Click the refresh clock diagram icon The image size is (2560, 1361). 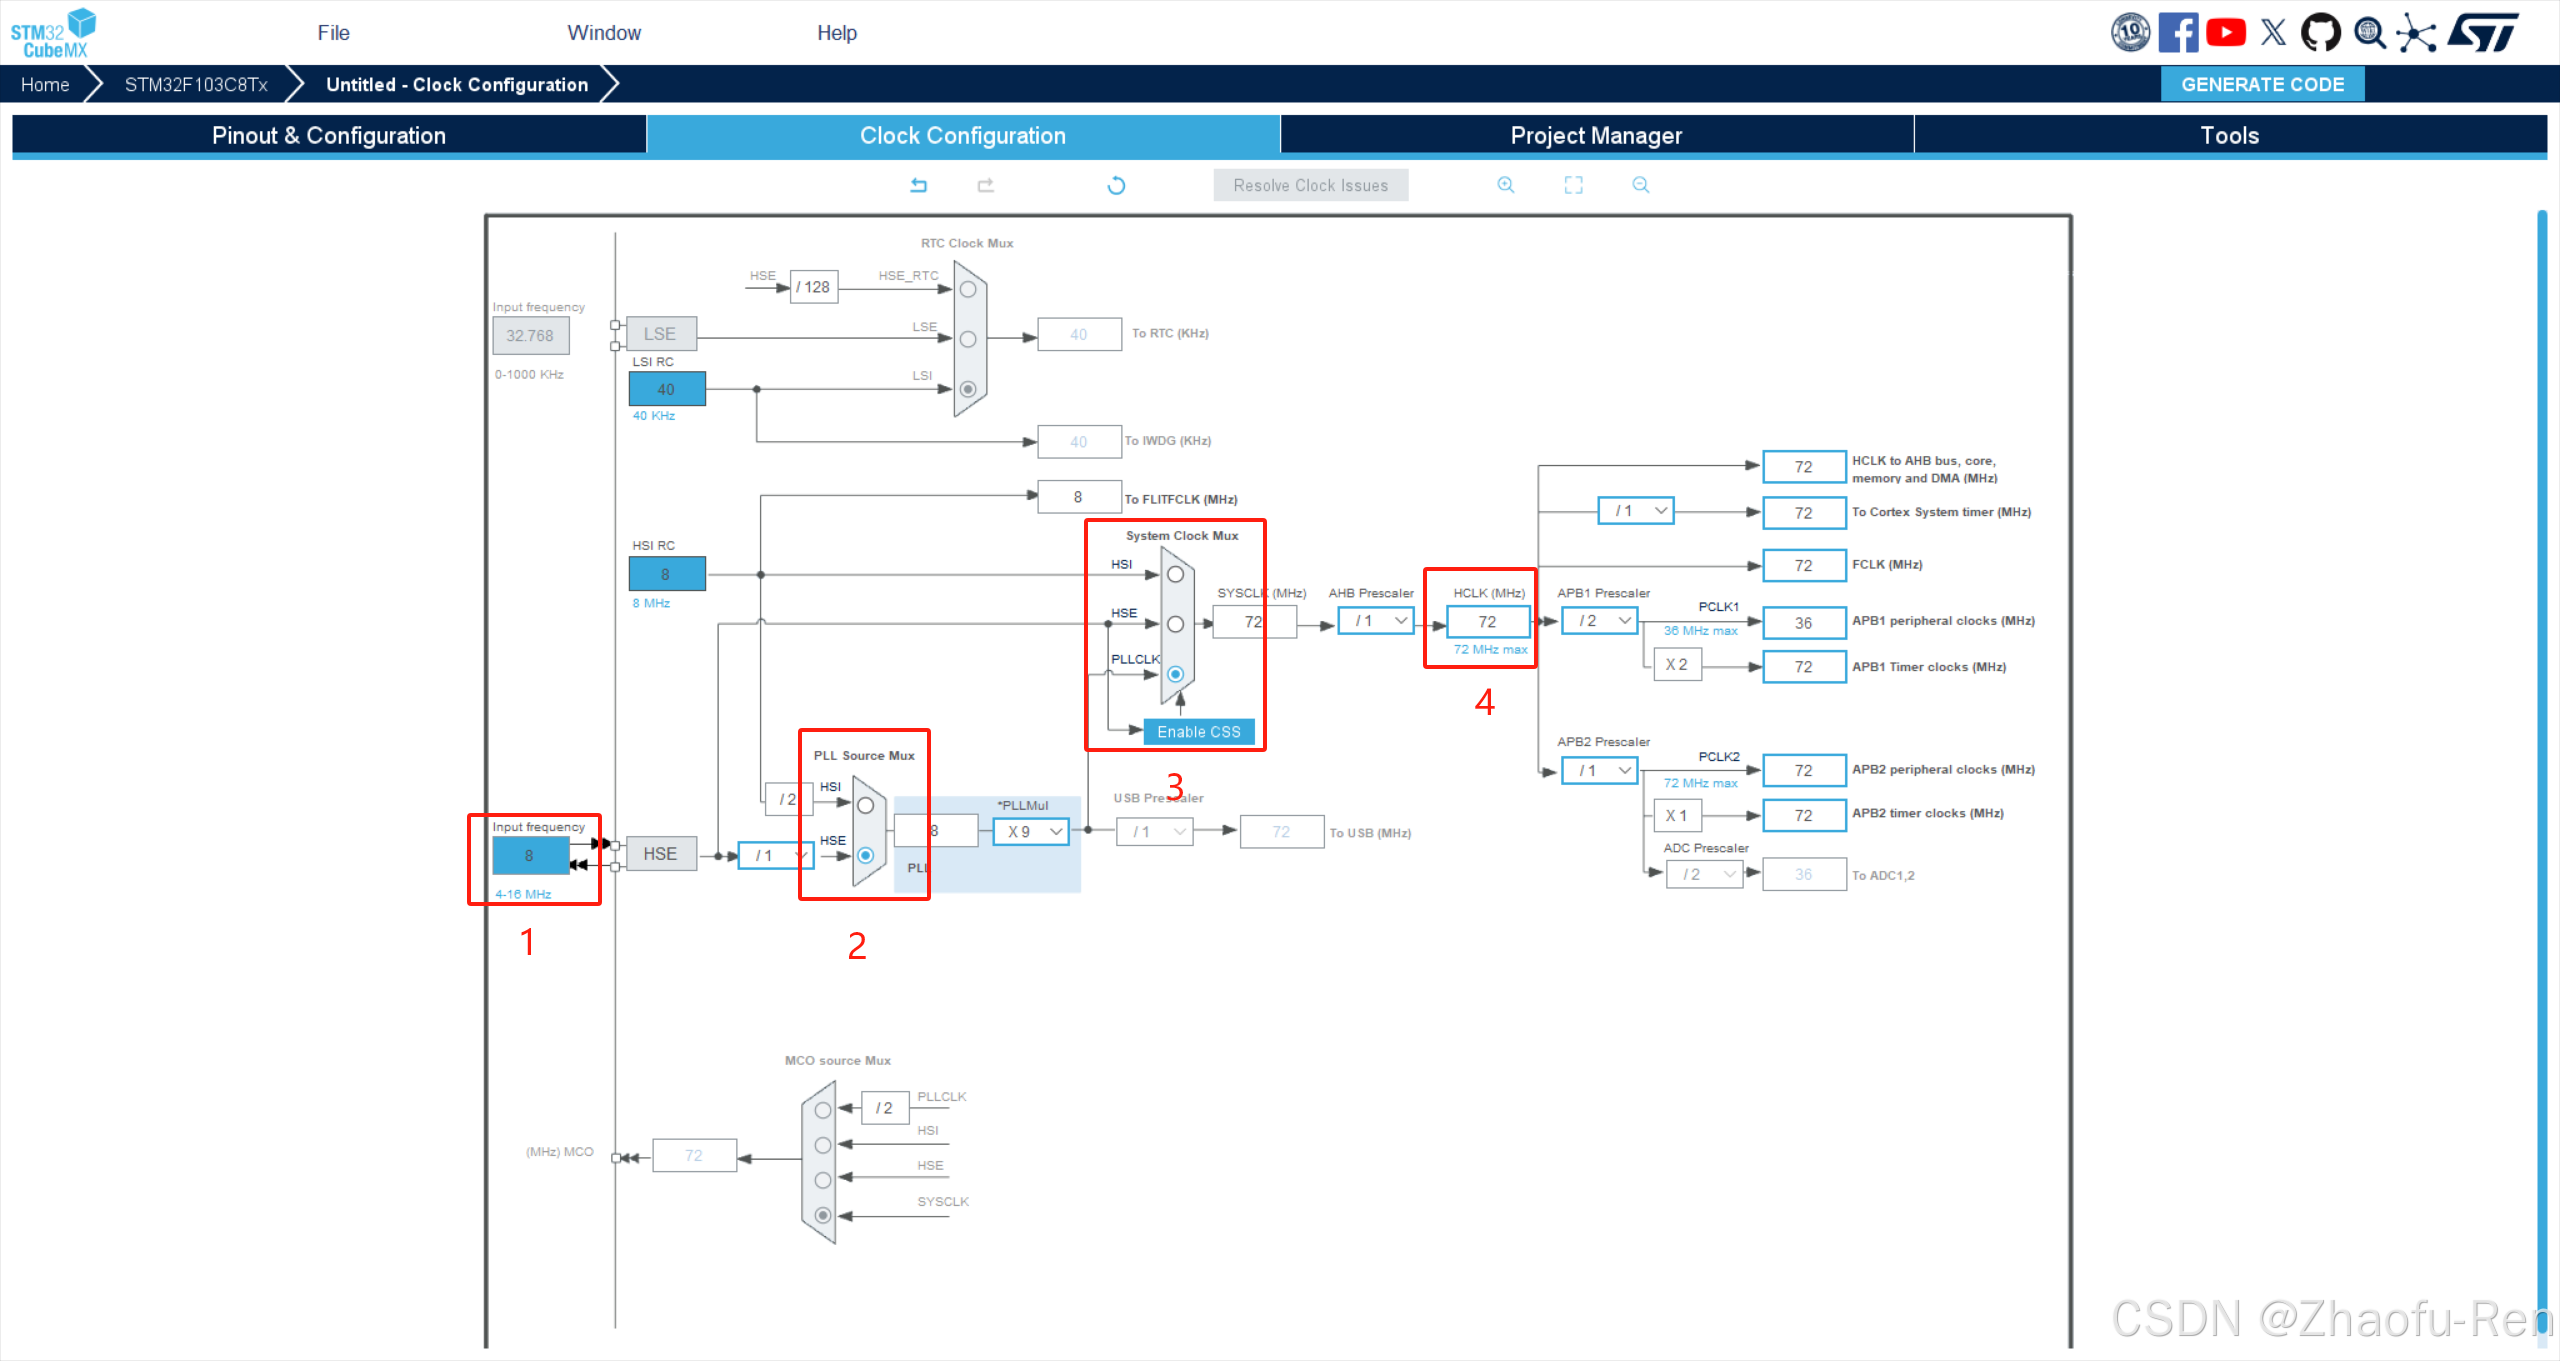click(x=1116, y=185)
